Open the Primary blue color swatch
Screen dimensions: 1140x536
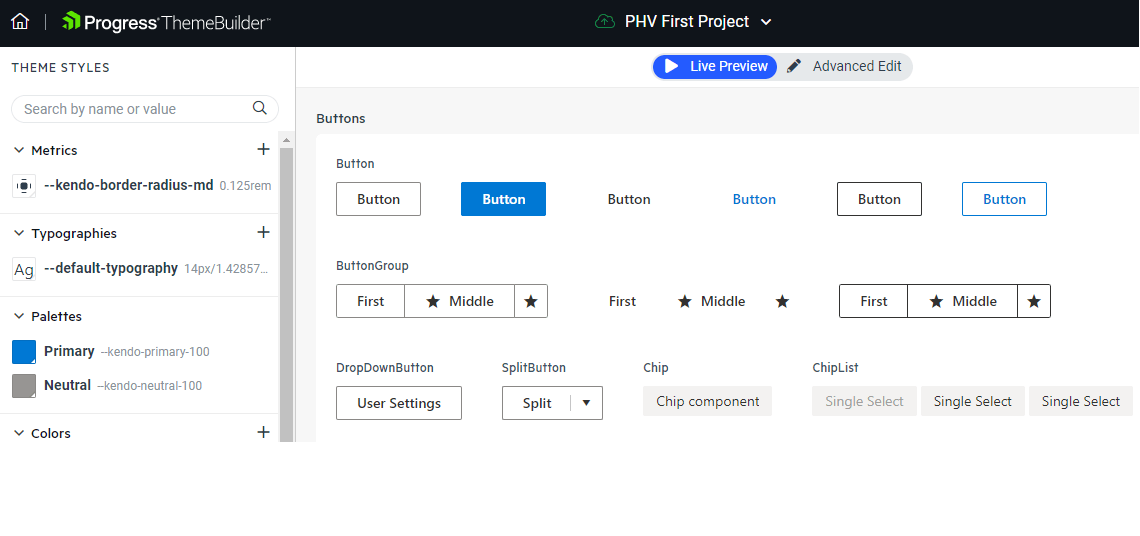pos(24,352)
